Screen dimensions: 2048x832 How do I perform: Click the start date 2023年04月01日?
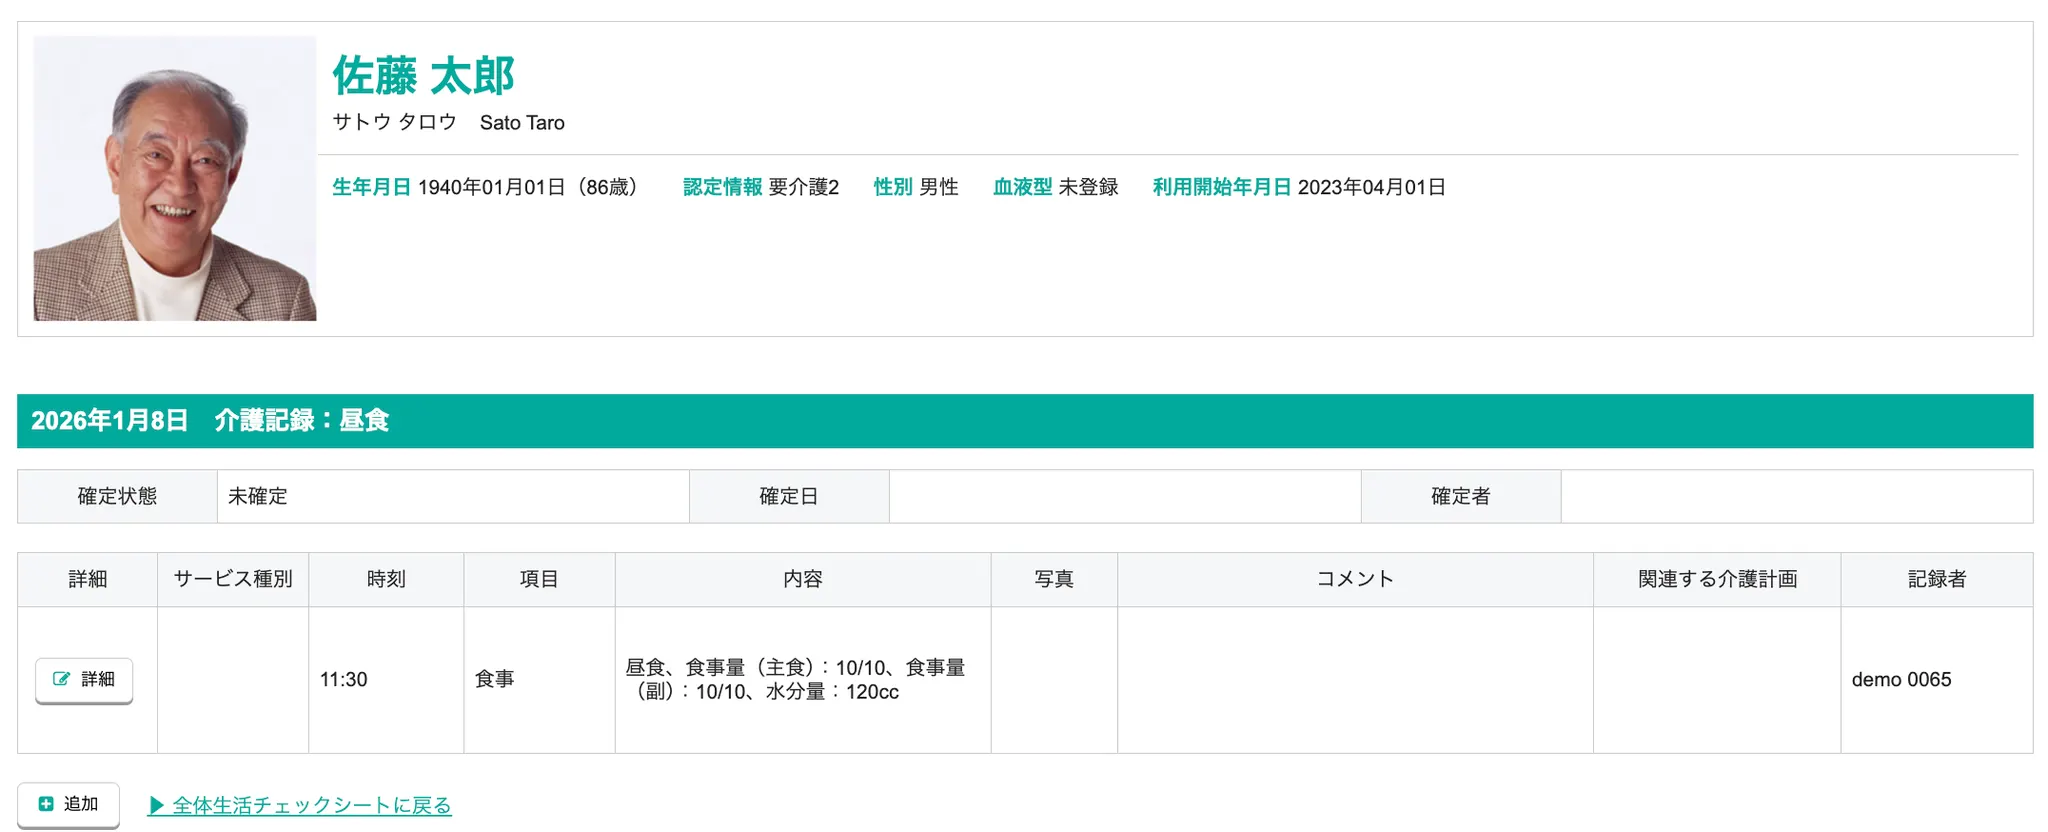(x=1372, y=187)
